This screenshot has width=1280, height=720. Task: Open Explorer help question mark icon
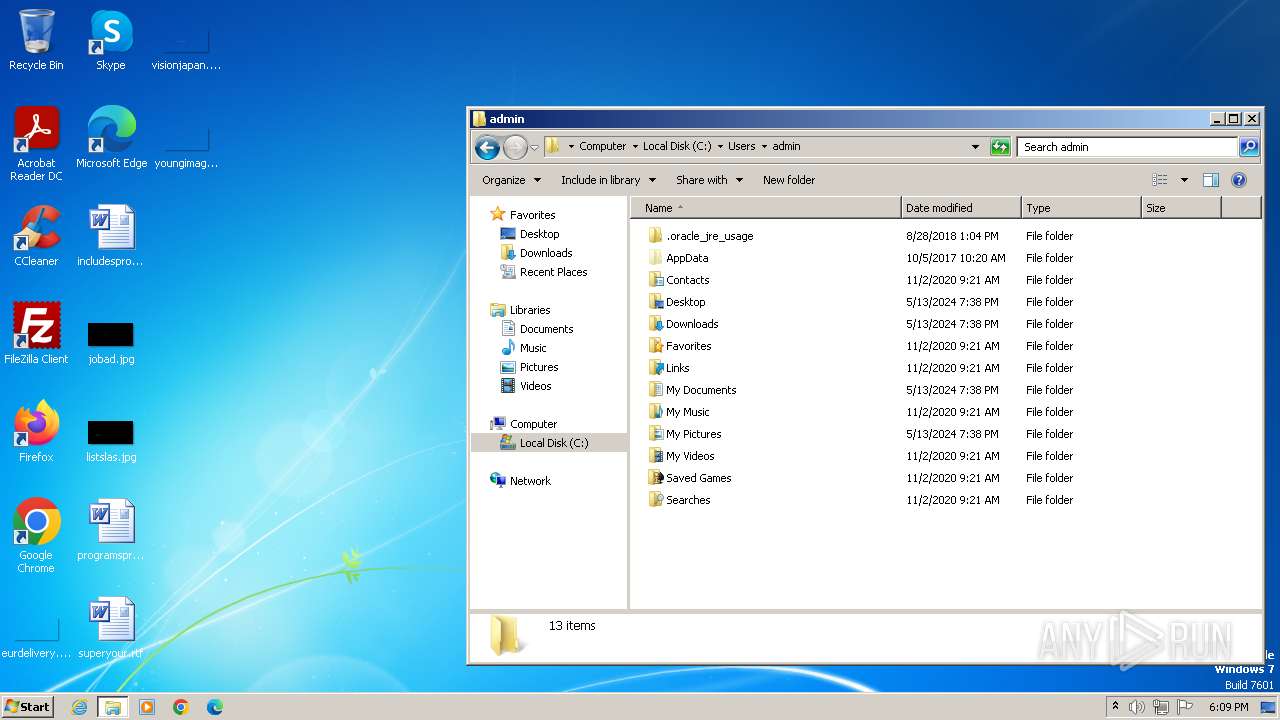click(x=1239, y=180)
